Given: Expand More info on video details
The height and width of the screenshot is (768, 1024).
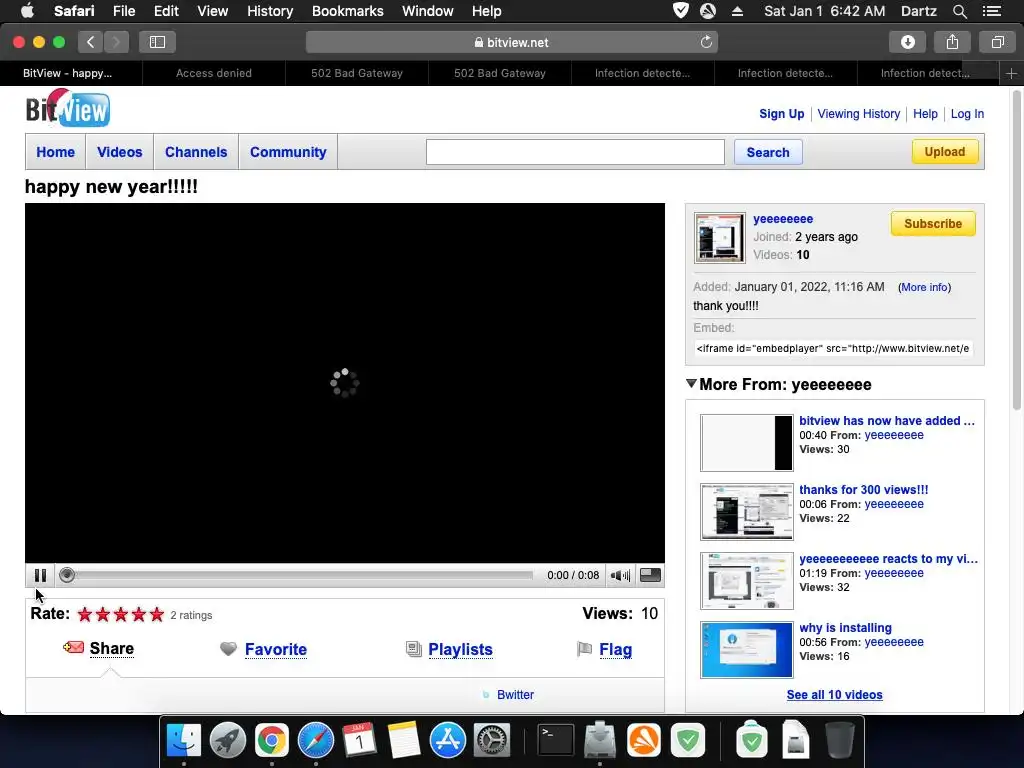Looking at the screenshot, I should coord(924,287).
